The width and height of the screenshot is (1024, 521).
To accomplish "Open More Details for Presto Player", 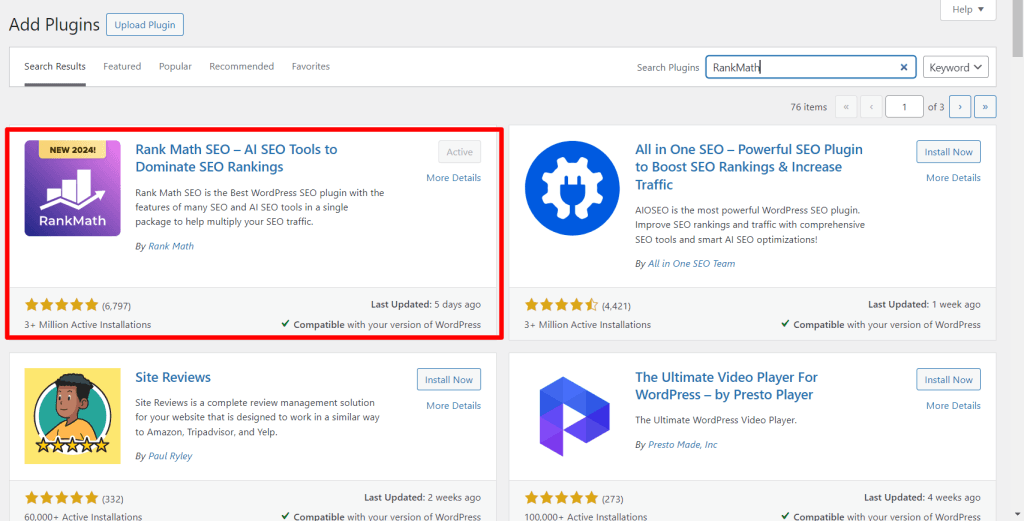I will [x=953, y=405].
